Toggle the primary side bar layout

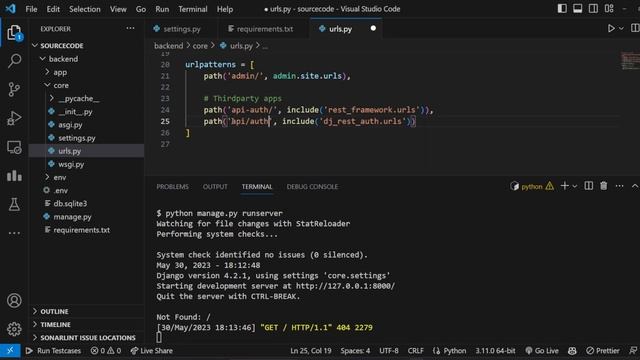[x=562, y=9]
